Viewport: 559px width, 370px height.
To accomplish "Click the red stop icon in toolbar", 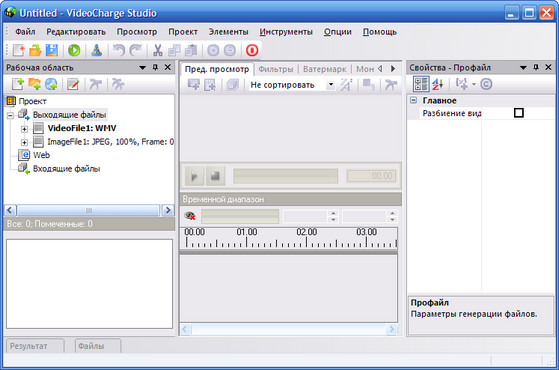I will coord(252,50).
